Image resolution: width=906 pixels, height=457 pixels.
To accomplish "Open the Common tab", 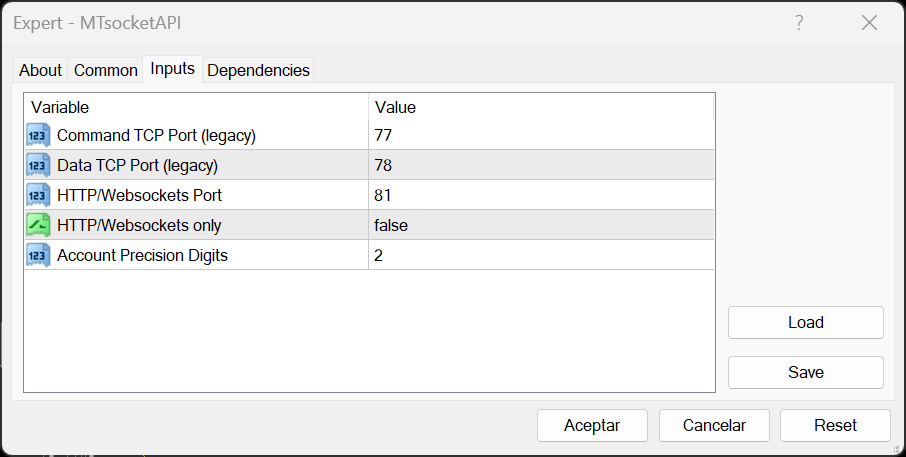I will 106,70.
